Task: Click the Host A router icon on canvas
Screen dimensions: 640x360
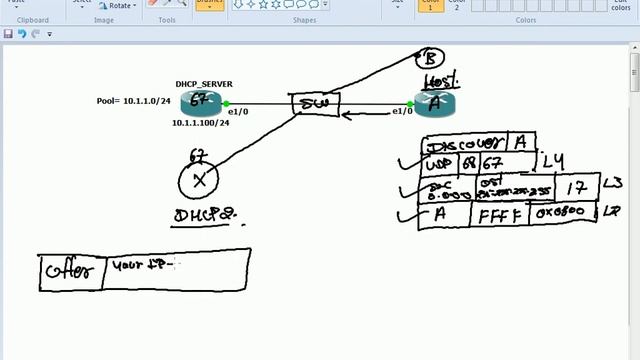Action: (x=435, y=104)
